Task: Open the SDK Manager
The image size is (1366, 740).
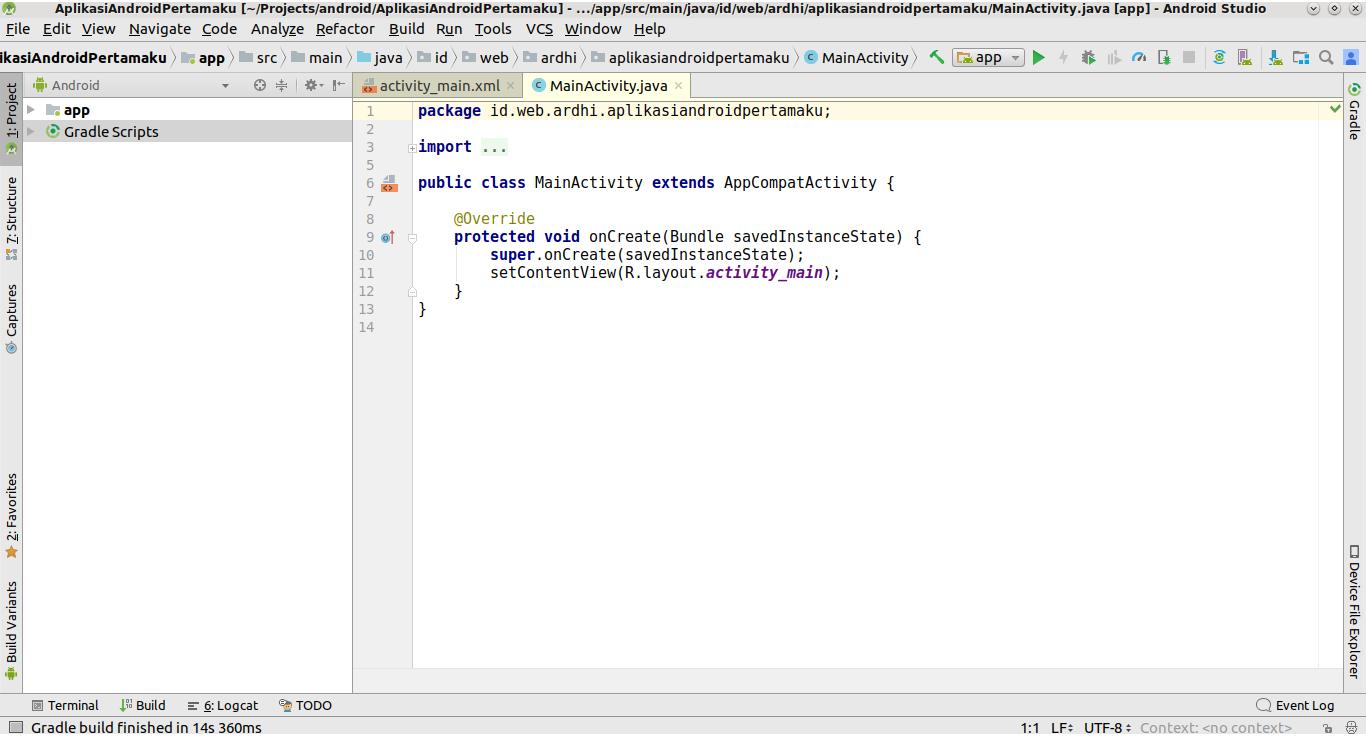Action: click(x=1276, y=57)
